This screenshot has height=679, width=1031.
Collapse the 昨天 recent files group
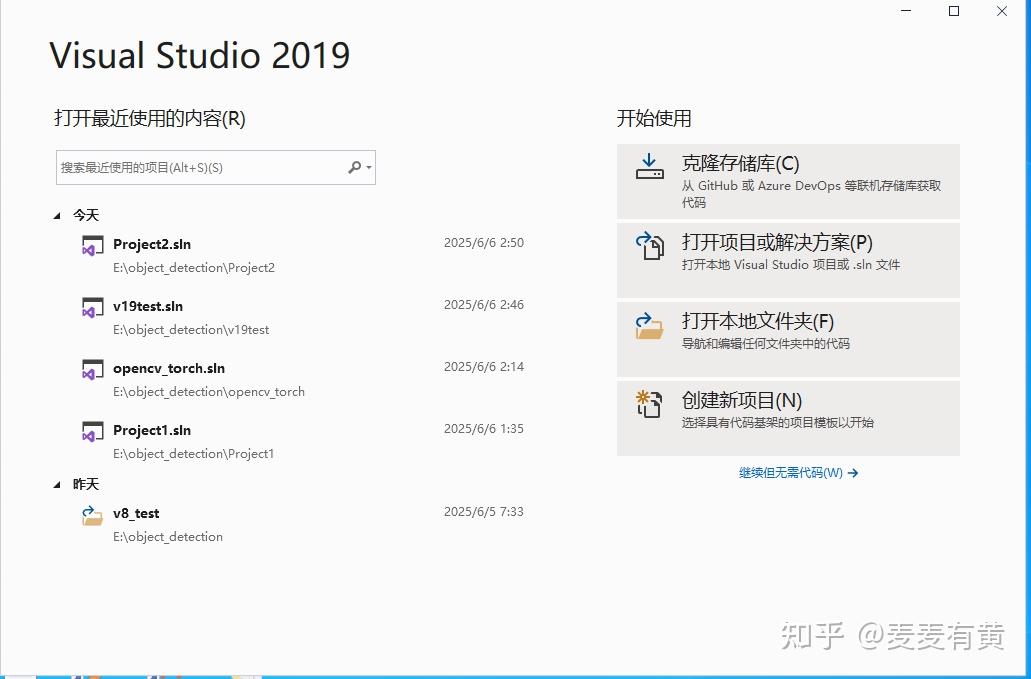[57, 483]
